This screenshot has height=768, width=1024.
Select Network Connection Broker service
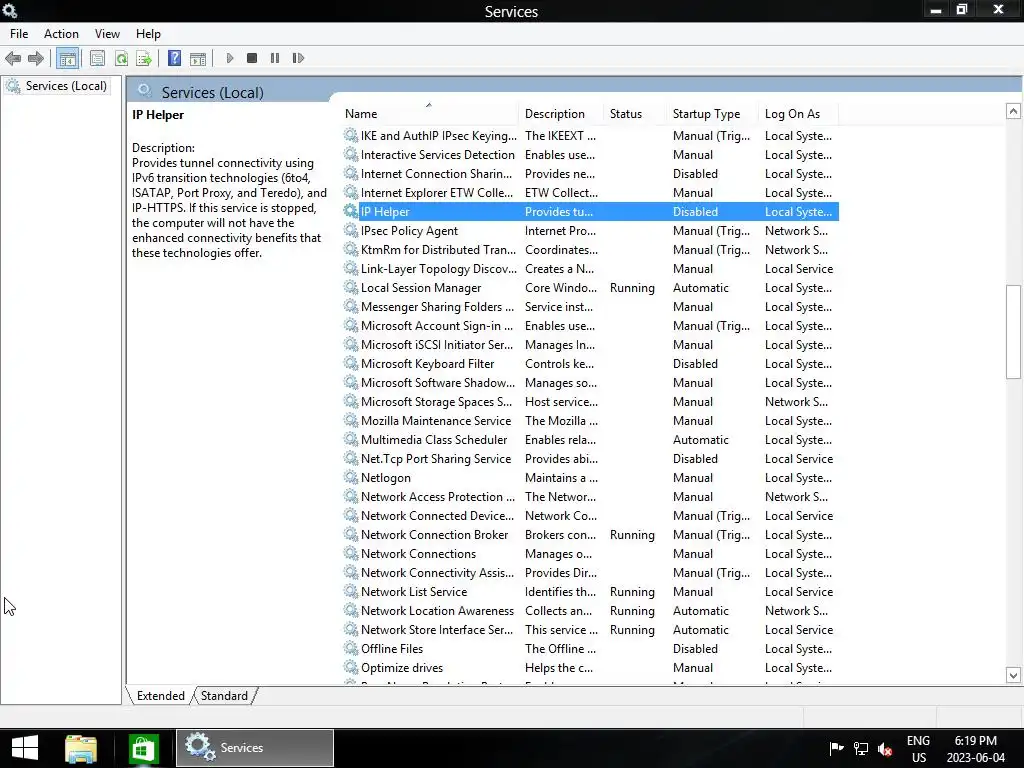point(590,534)
